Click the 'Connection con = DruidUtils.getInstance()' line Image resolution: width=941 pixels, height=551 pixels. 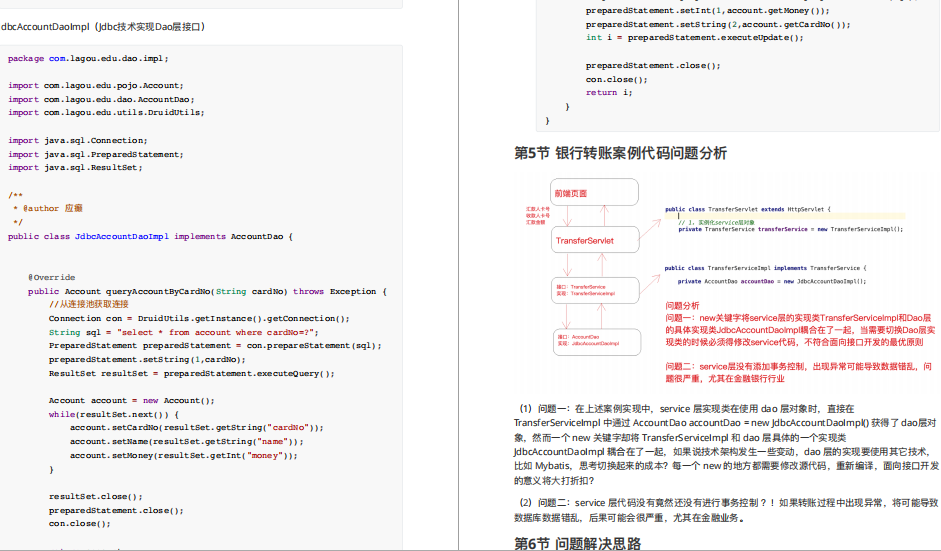(x=199, y=318)
